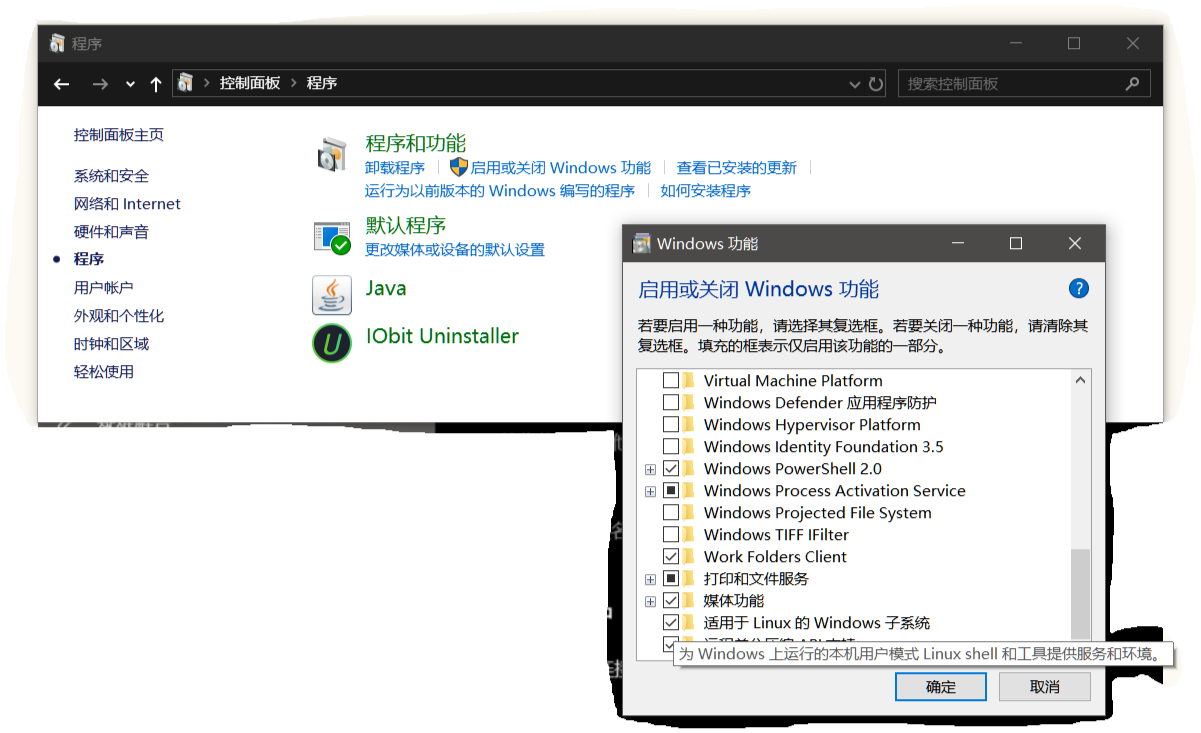Click 运行为以前版本的 Windows 编写的程序 link
This screenshot has width=1201, height=733.
coord(500,191)
